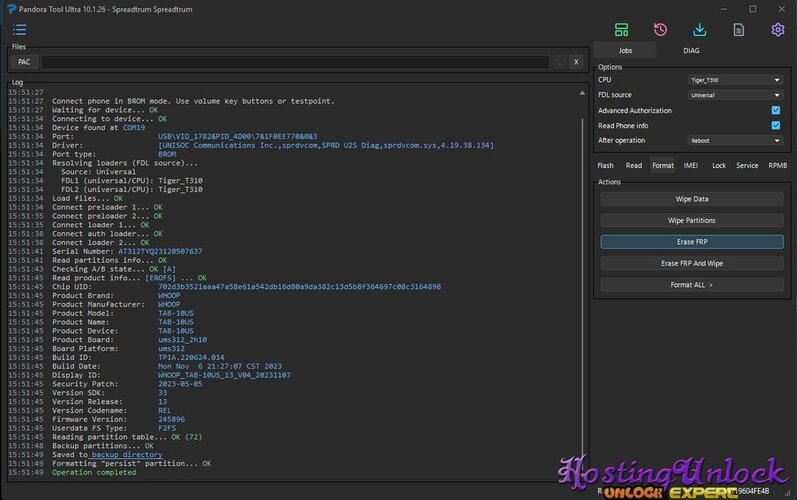Open the backup directory link in log
This screenshot has width=797, height=500.
(127, 455)
